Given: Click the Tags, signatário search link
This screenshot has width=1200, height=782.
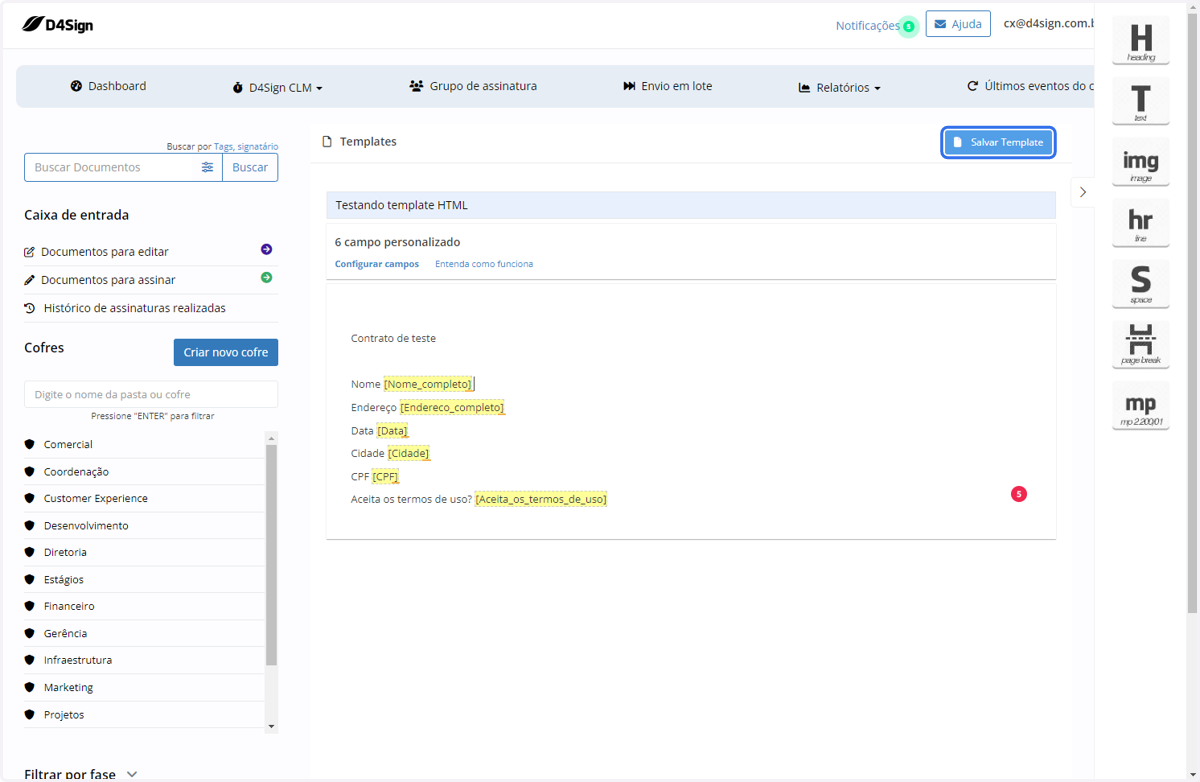Looking at the screenshot, I should click(246, 146).
